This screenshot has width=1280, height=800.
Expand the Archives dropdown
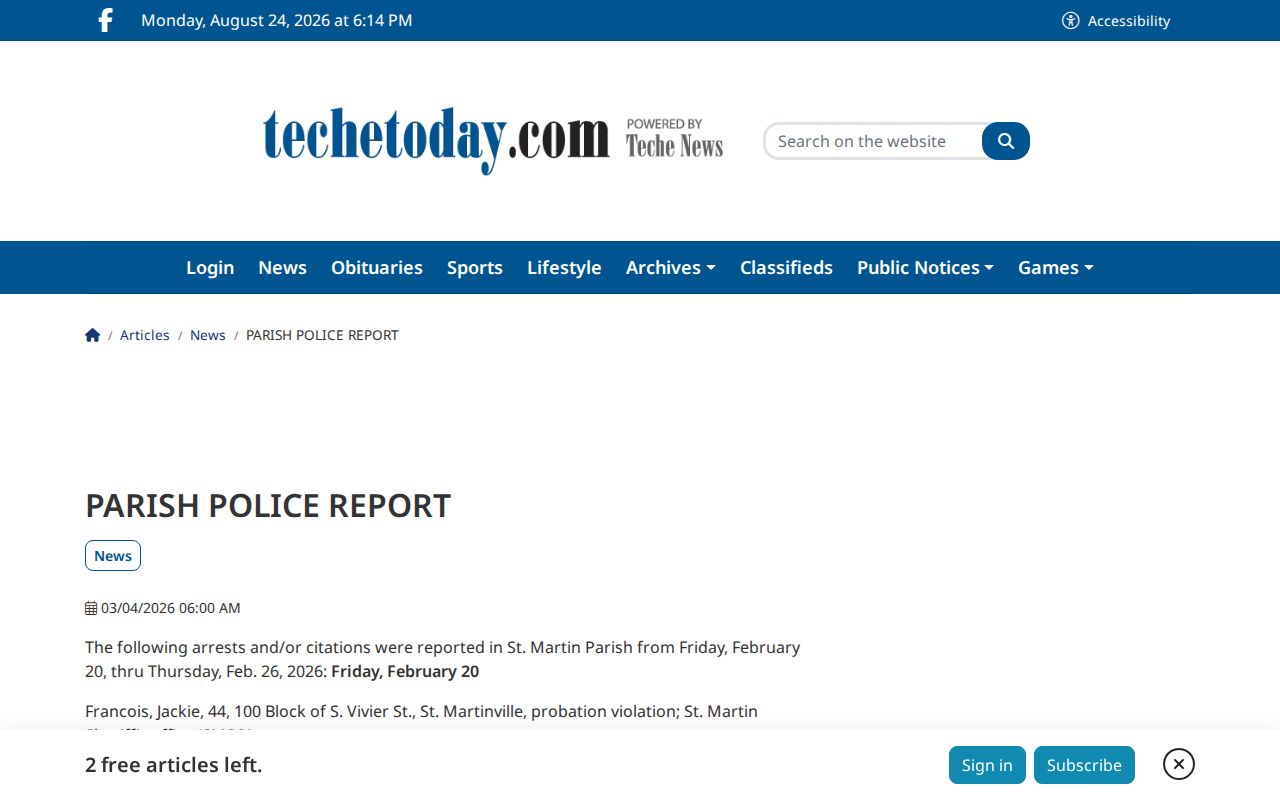(671, 267)
